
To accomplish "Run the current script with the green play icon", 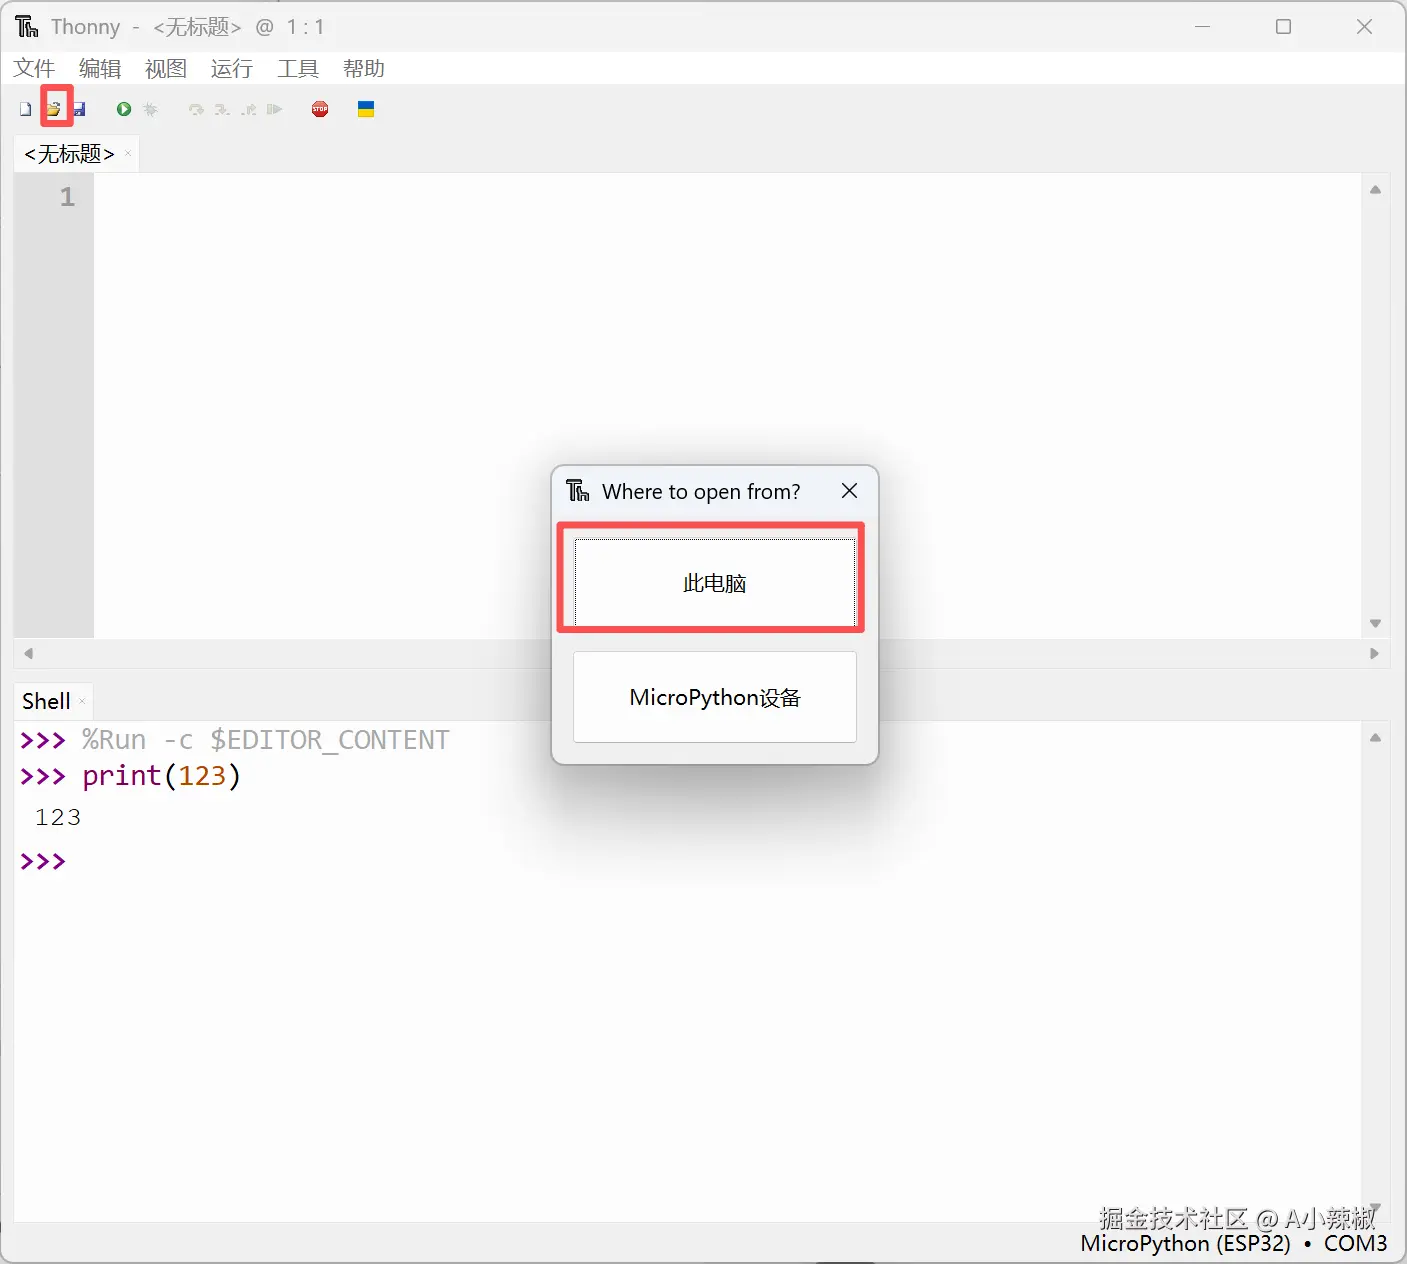I will pyautogui.click(x=124, y=109).
